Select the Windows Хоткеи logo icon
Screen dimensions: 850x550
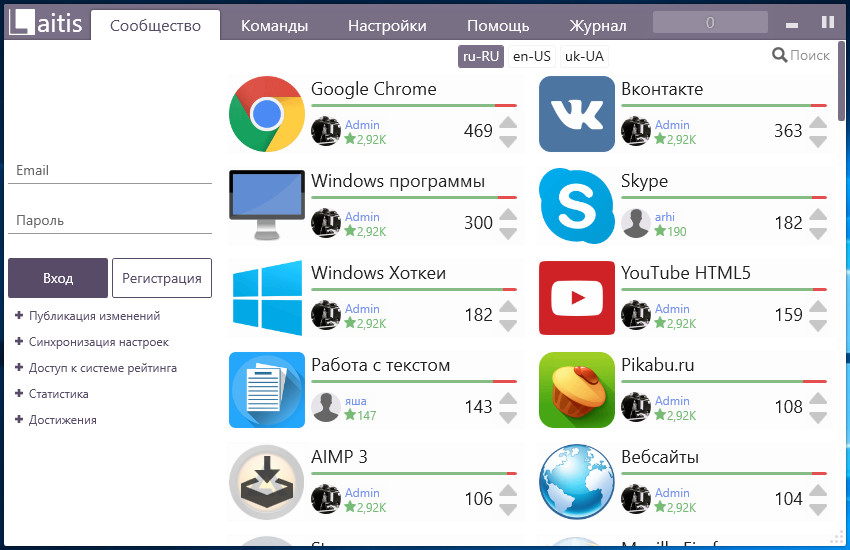click(267, 297)
